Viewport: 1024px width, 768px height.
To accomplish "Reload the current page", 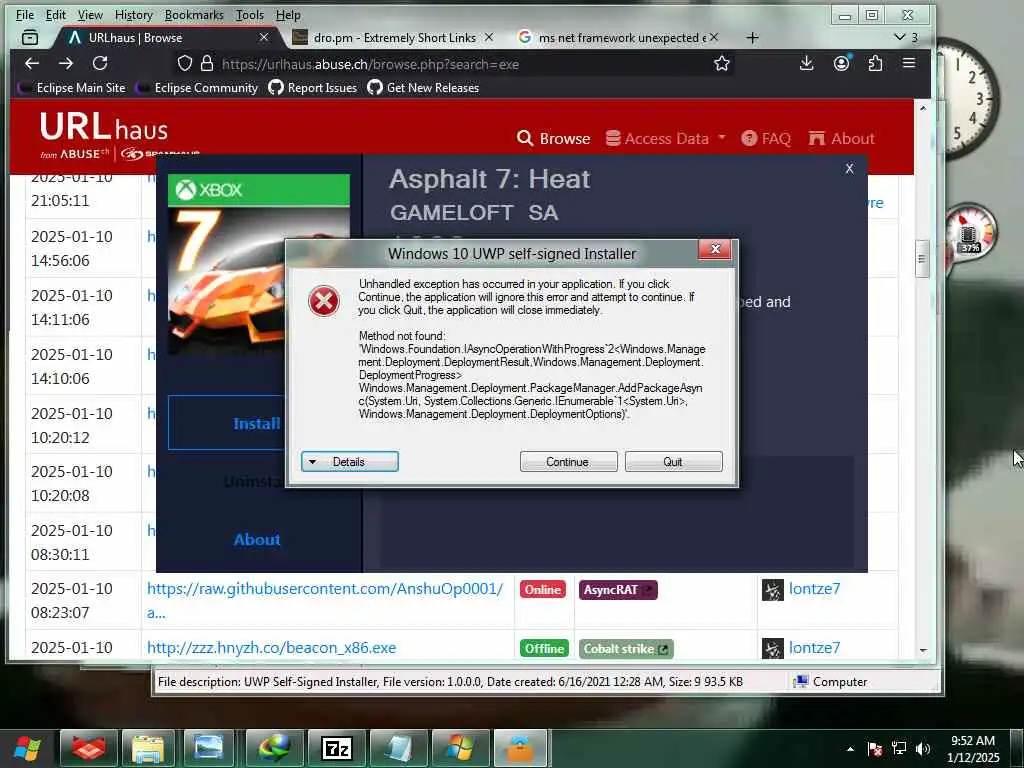I will point(100,63).
